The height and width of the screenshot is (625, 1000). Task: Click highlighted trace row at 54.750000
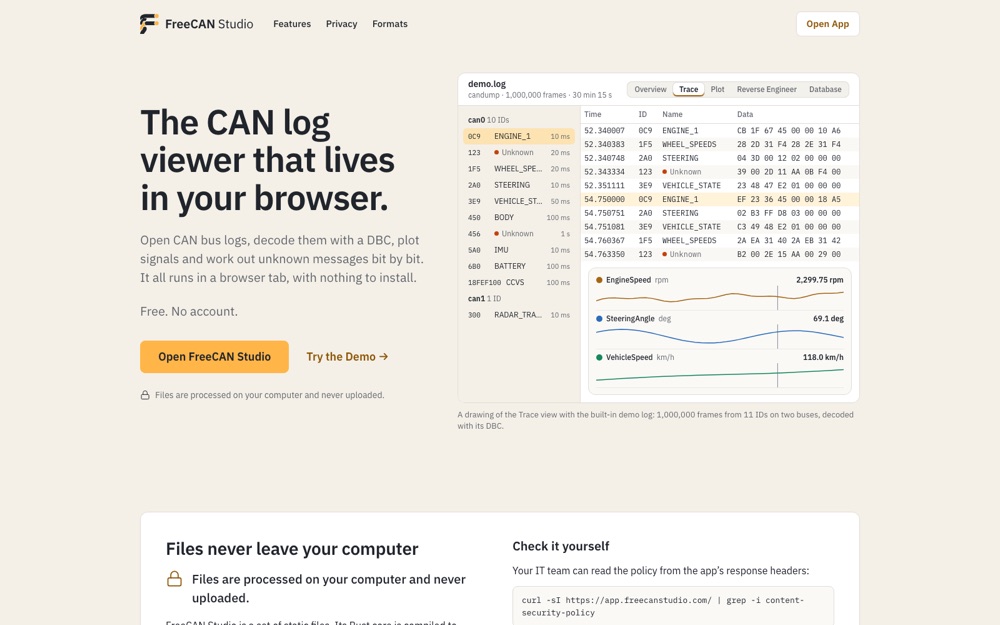[719, 199]
